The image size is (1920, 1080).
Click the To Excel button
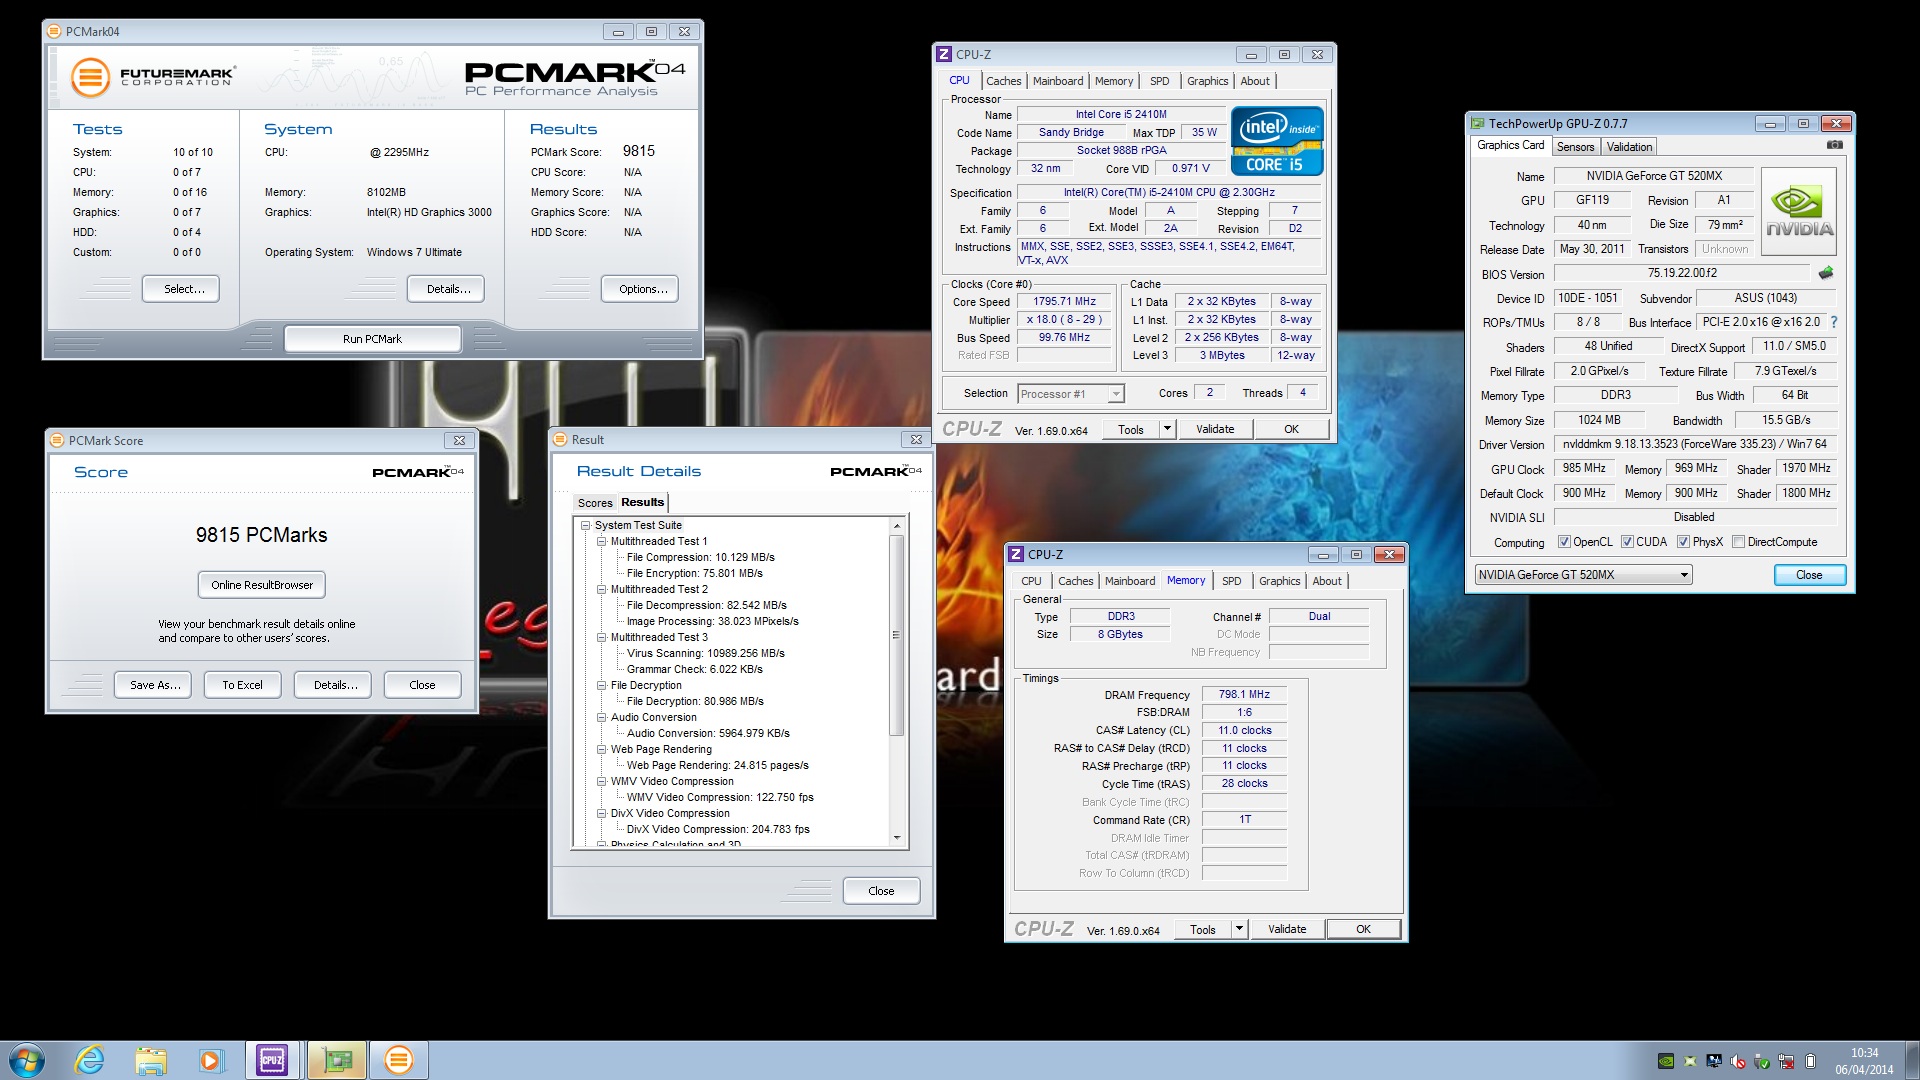coord(242,685)
